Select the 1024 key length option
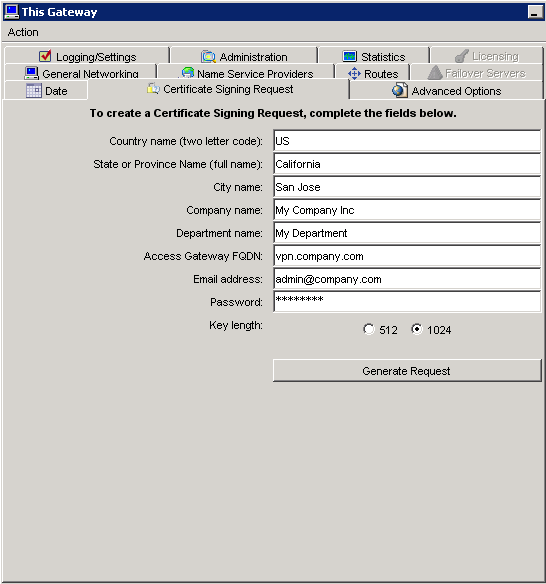 (416, 329)
